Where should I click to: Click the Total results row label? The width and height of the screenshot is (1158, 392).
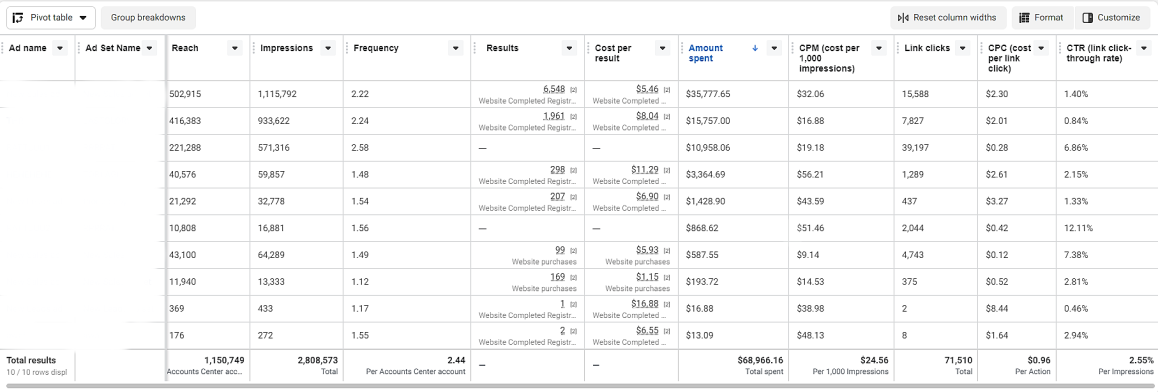tap(31, 360)
